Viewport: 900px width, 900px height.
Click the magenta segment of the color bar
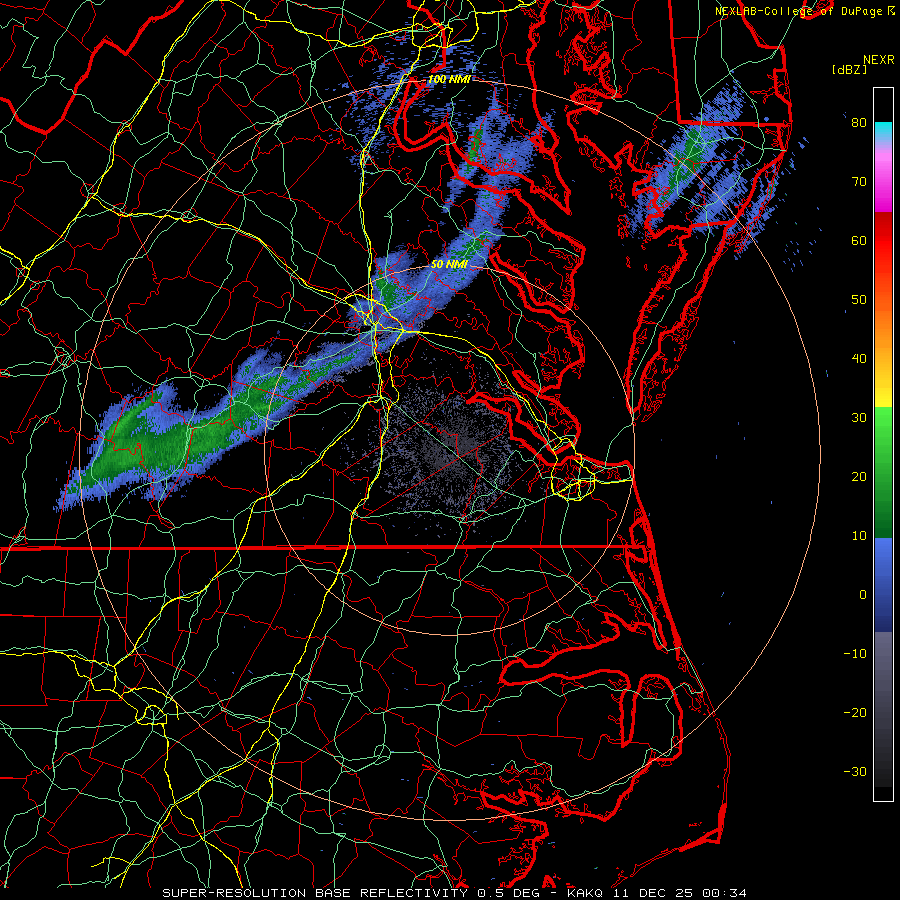(x=883, y=189)
